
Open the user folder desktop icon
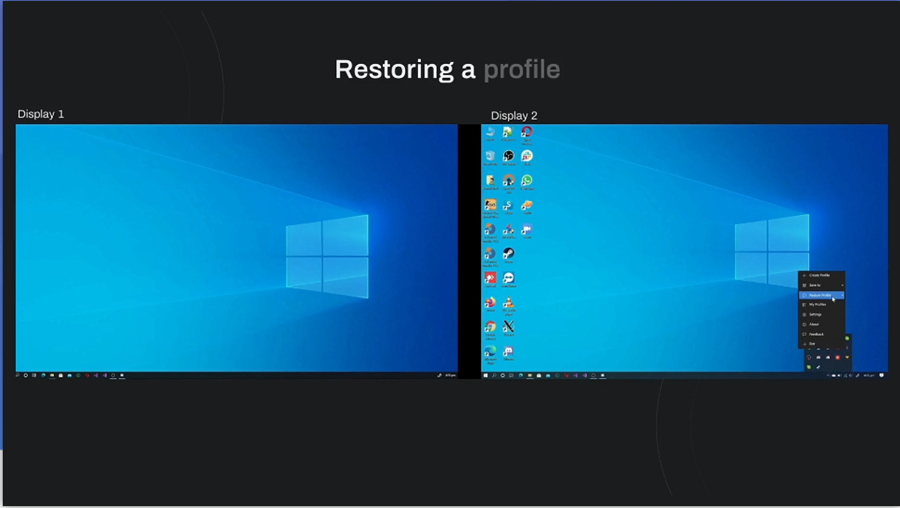click(490, 182)
